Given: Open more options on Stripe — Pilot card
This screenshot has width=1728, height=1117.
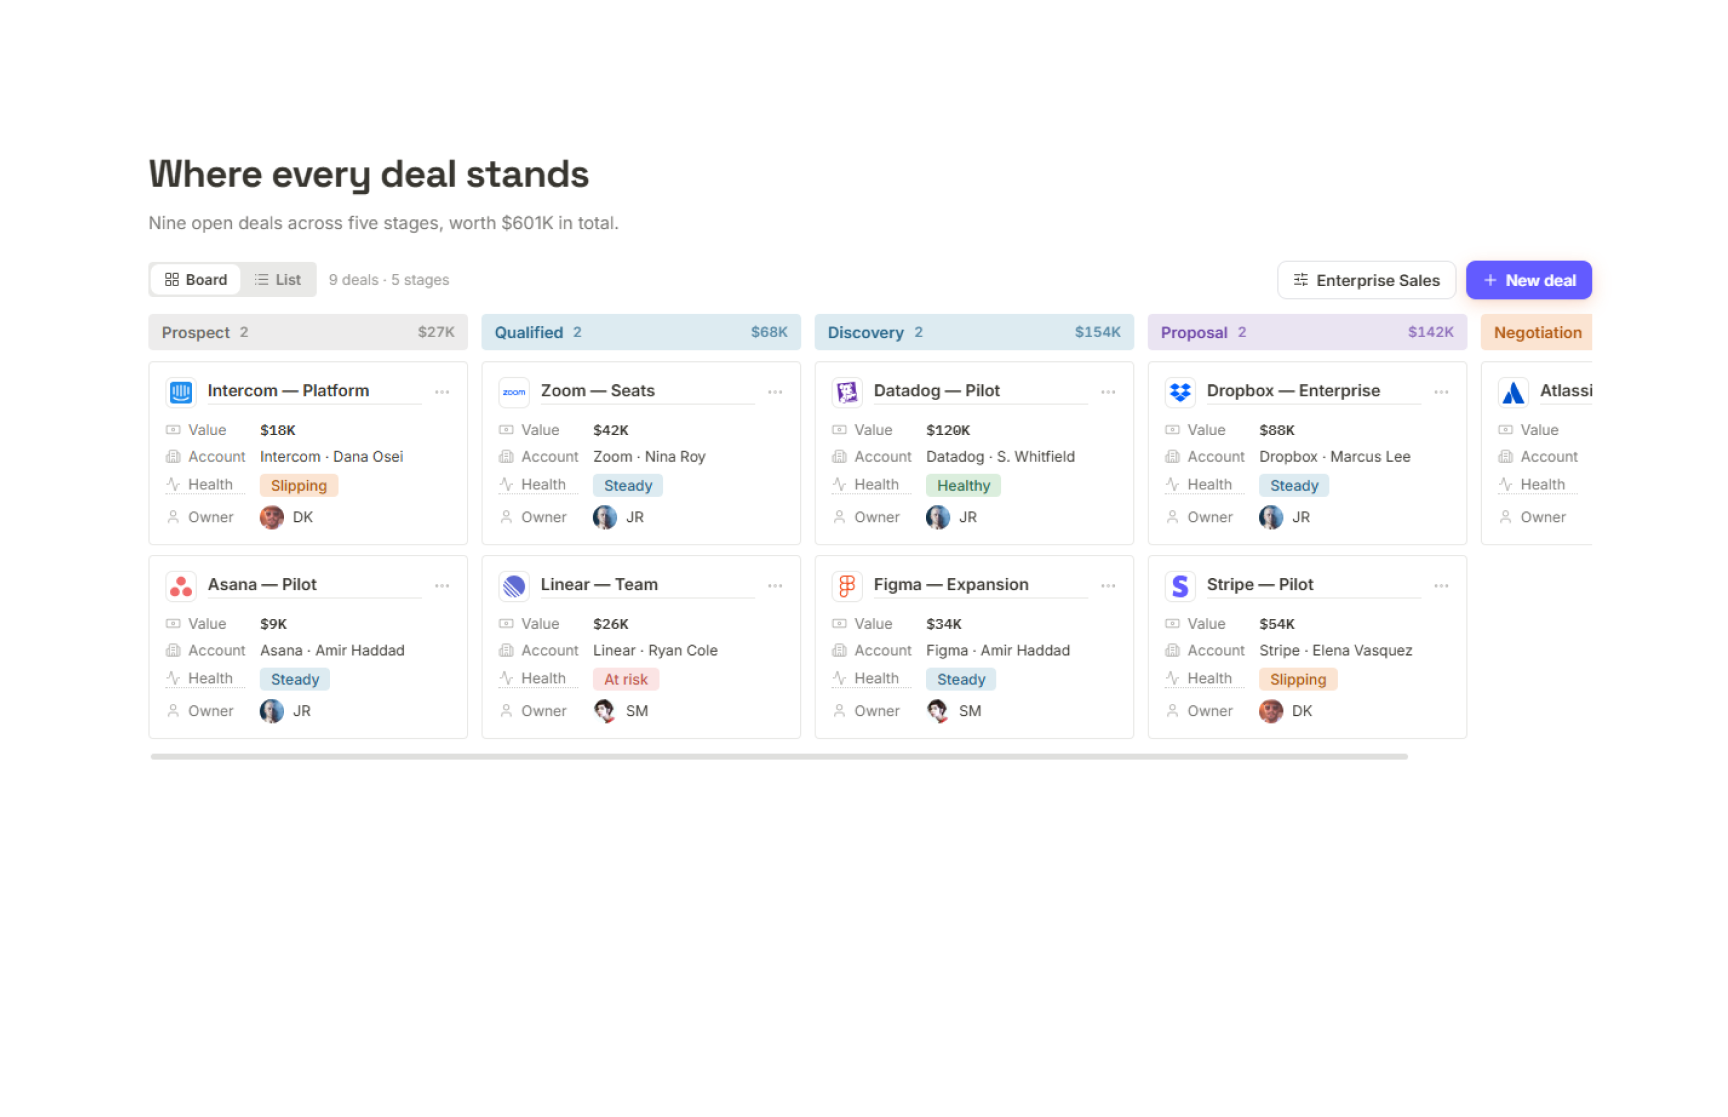Looking at the screenshot, I should tap(1441, 586).
